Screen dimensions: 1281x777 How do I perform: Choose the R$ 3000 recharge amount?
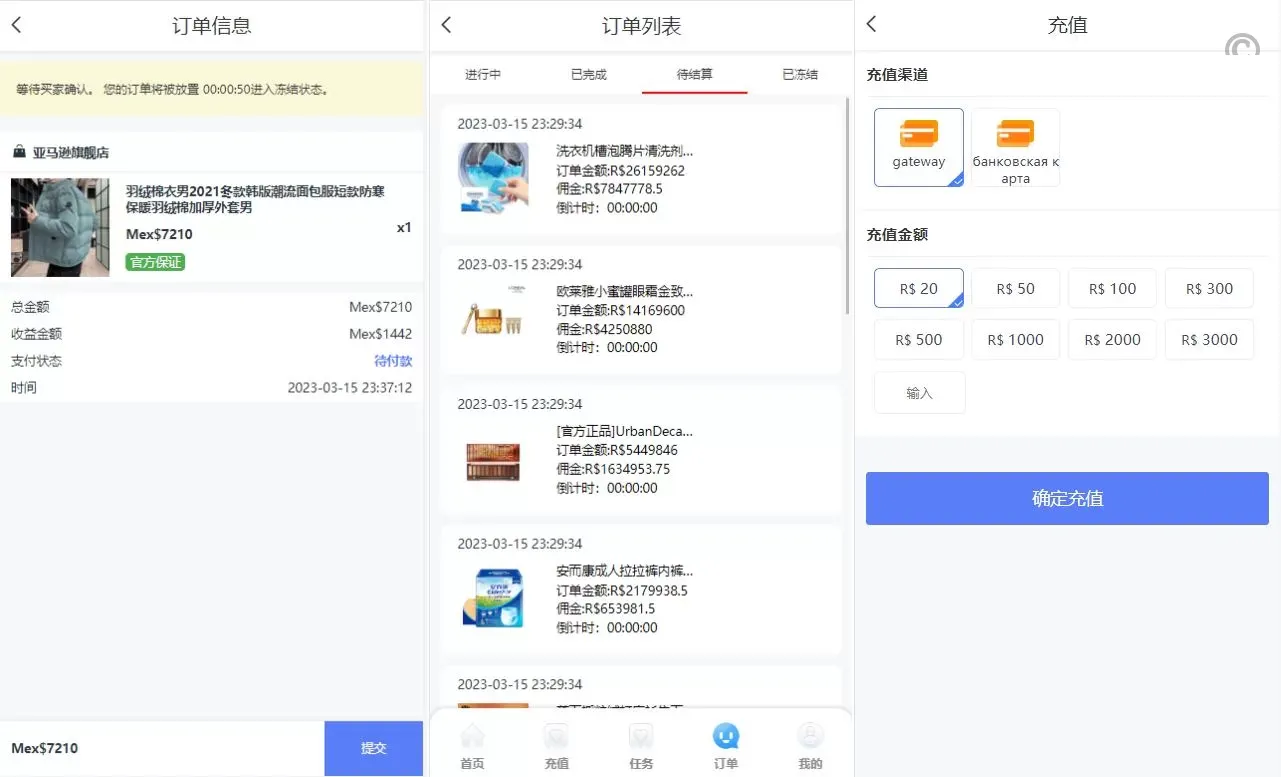tap(1209, 339)
